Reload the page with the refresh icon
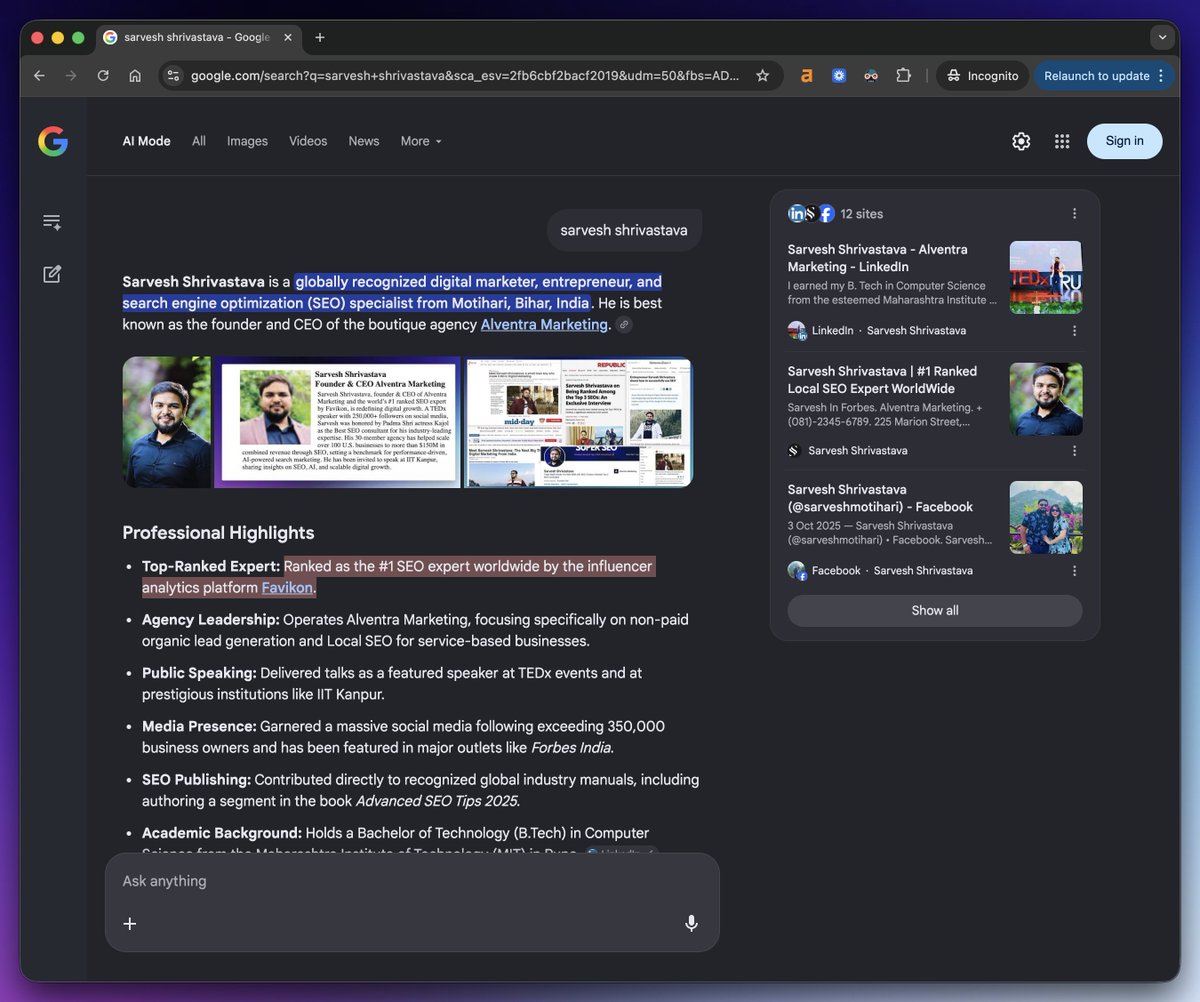This screenshot has width=1200, height=1002. pos(103,76)
